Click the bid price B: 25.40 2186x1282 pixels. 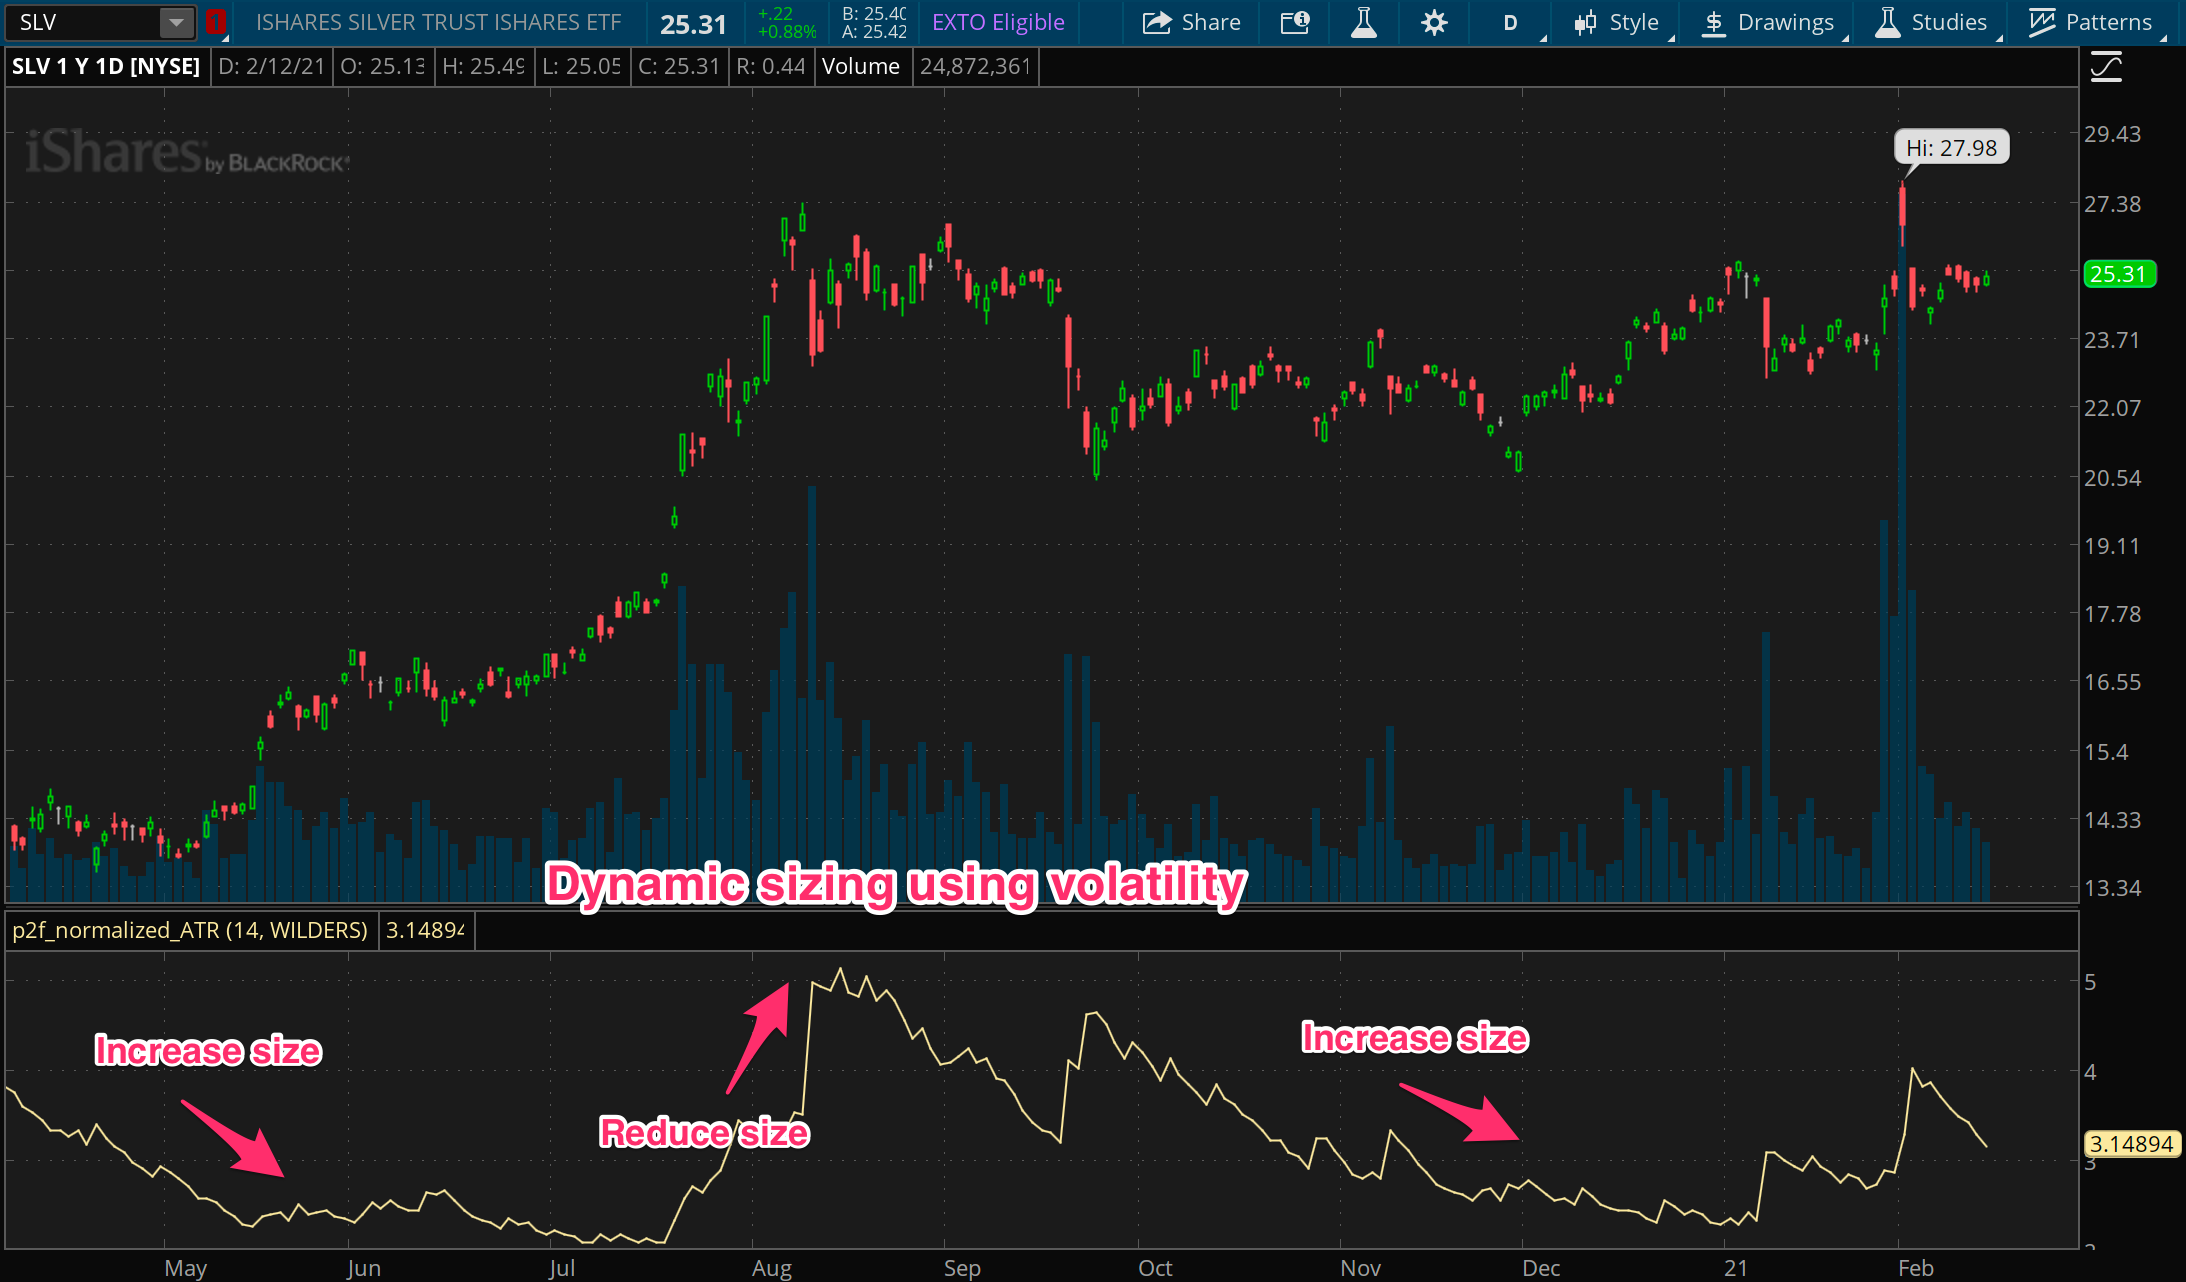pos(874,14)
